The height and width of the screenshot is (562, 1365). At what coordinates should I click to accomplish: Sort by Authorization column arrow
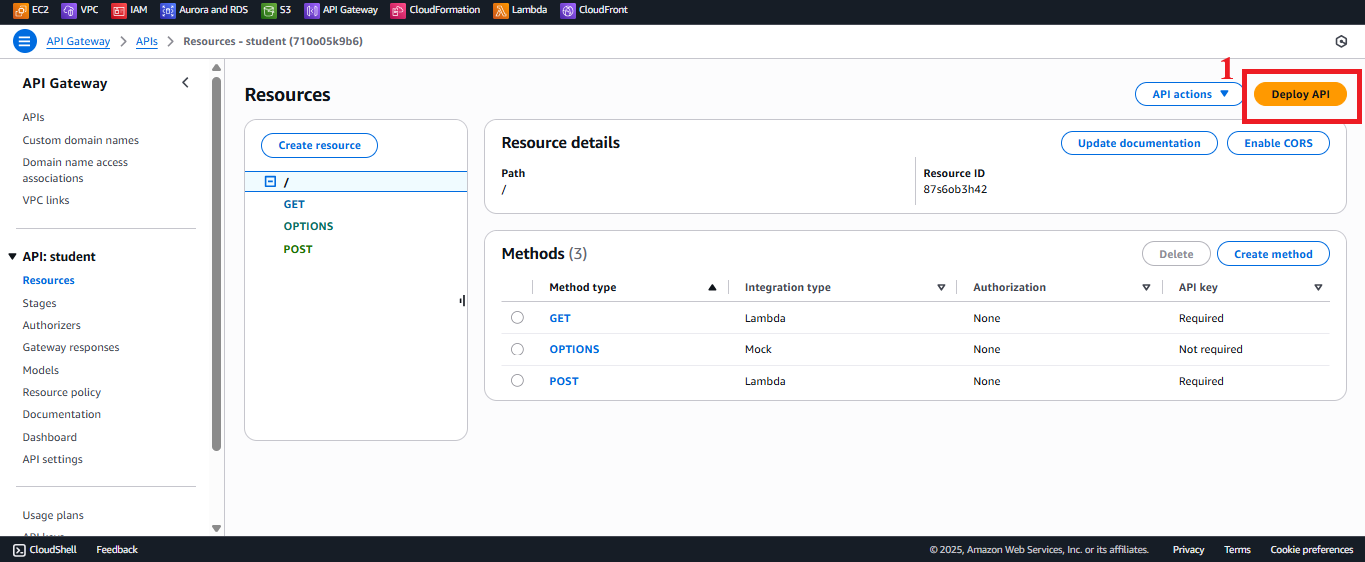1146,287
